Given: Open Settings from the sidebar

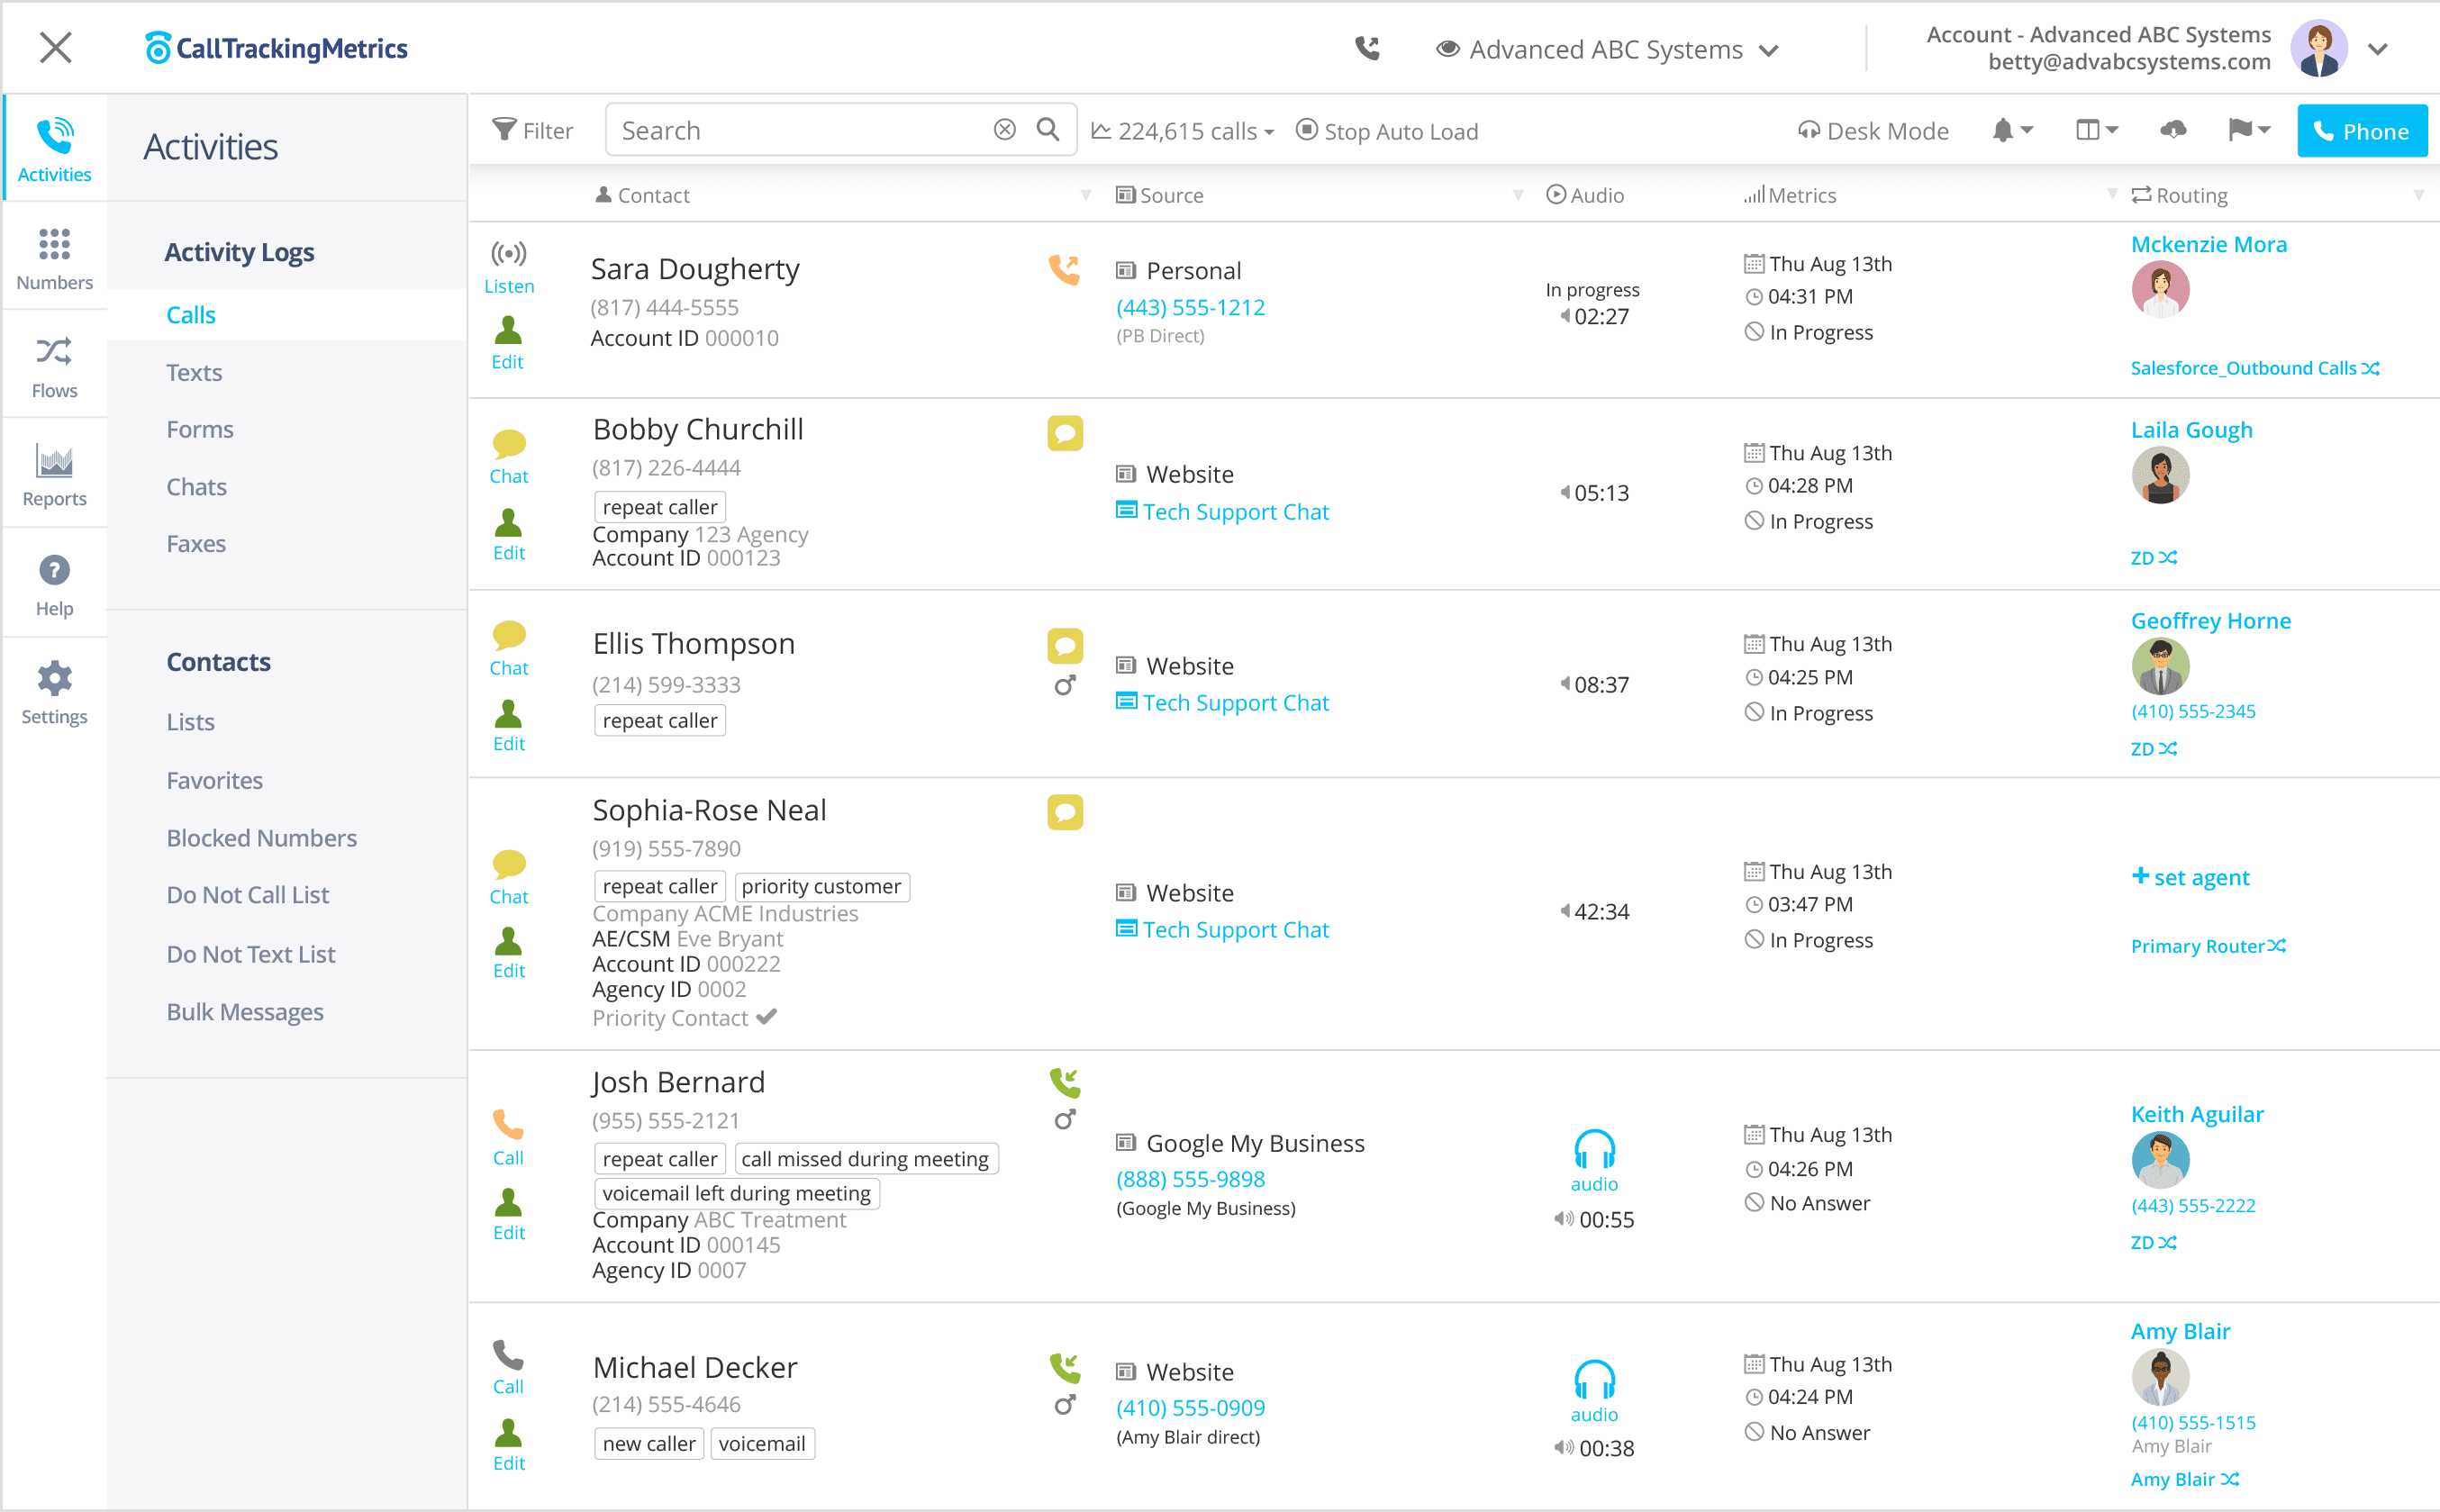Looking at the screenshot, I should 54,690.
